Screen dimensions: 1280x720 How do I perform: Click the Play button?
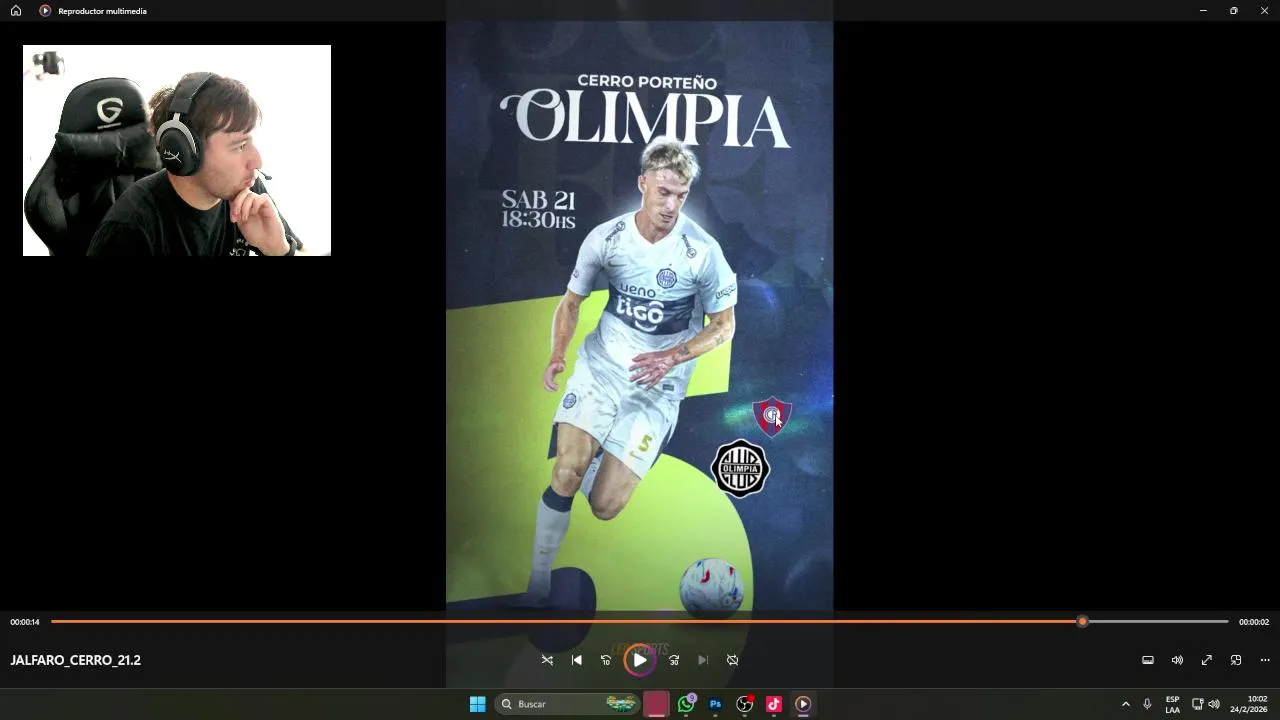coord(640,660)
